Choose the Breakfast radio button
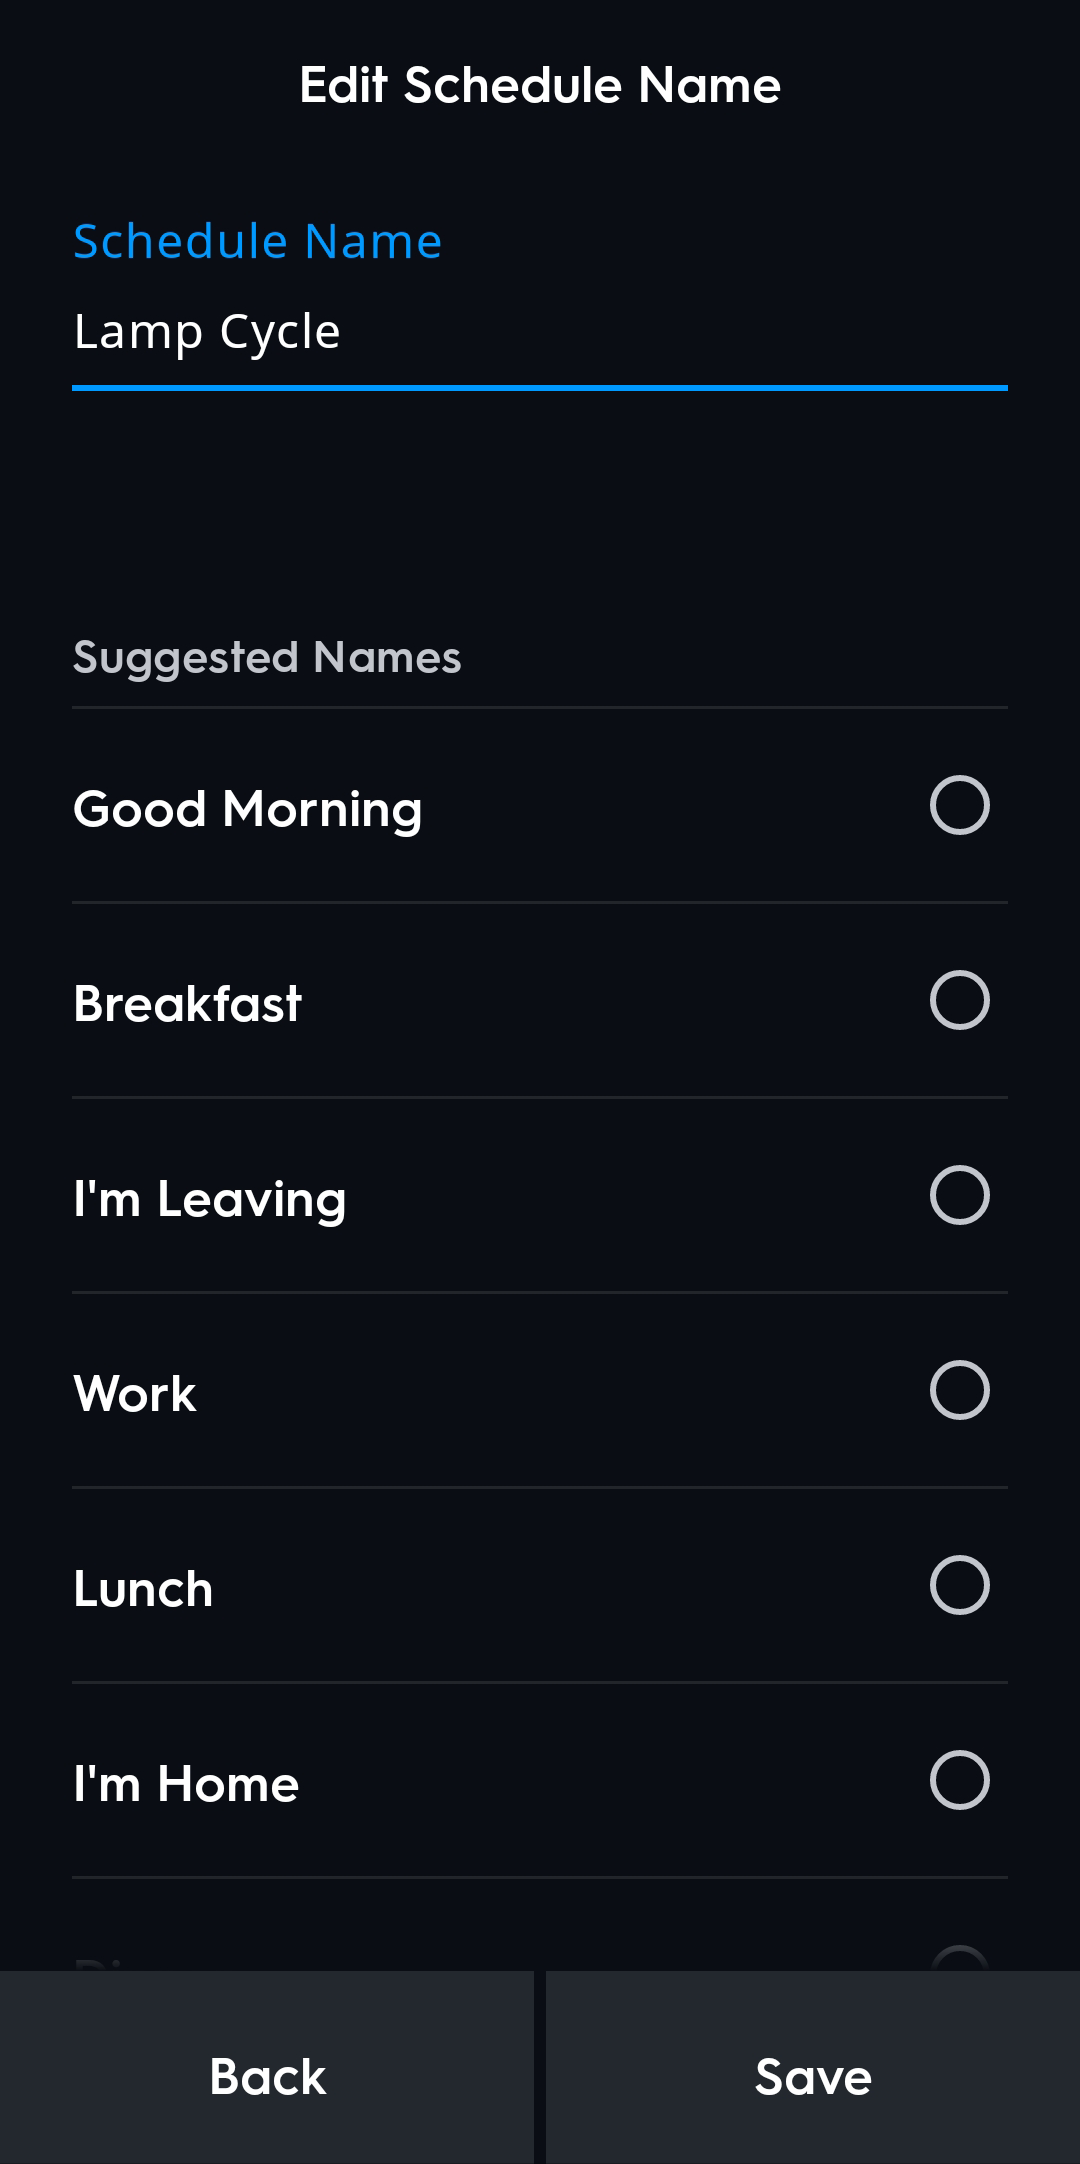 coord(959,1000)
